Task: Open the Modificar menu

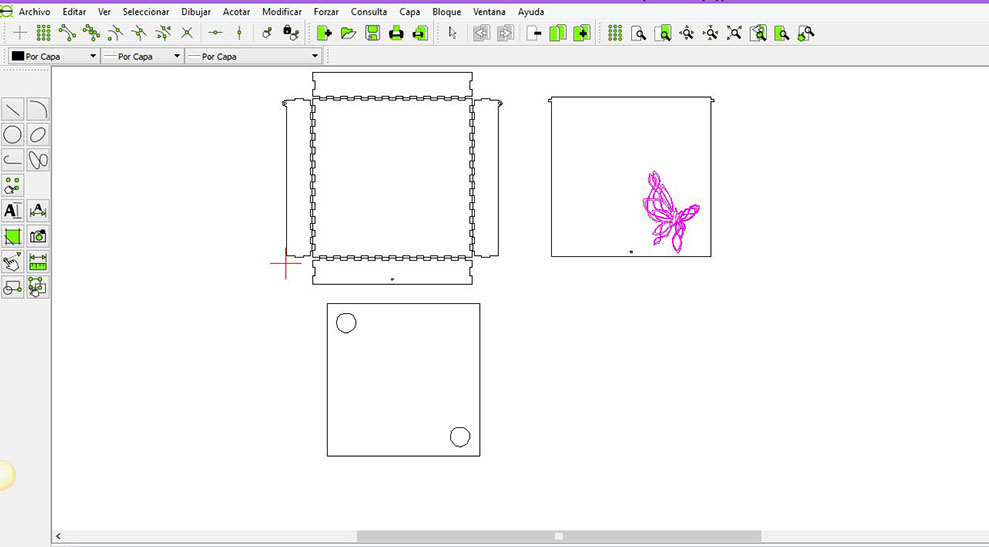Action: 281,11
